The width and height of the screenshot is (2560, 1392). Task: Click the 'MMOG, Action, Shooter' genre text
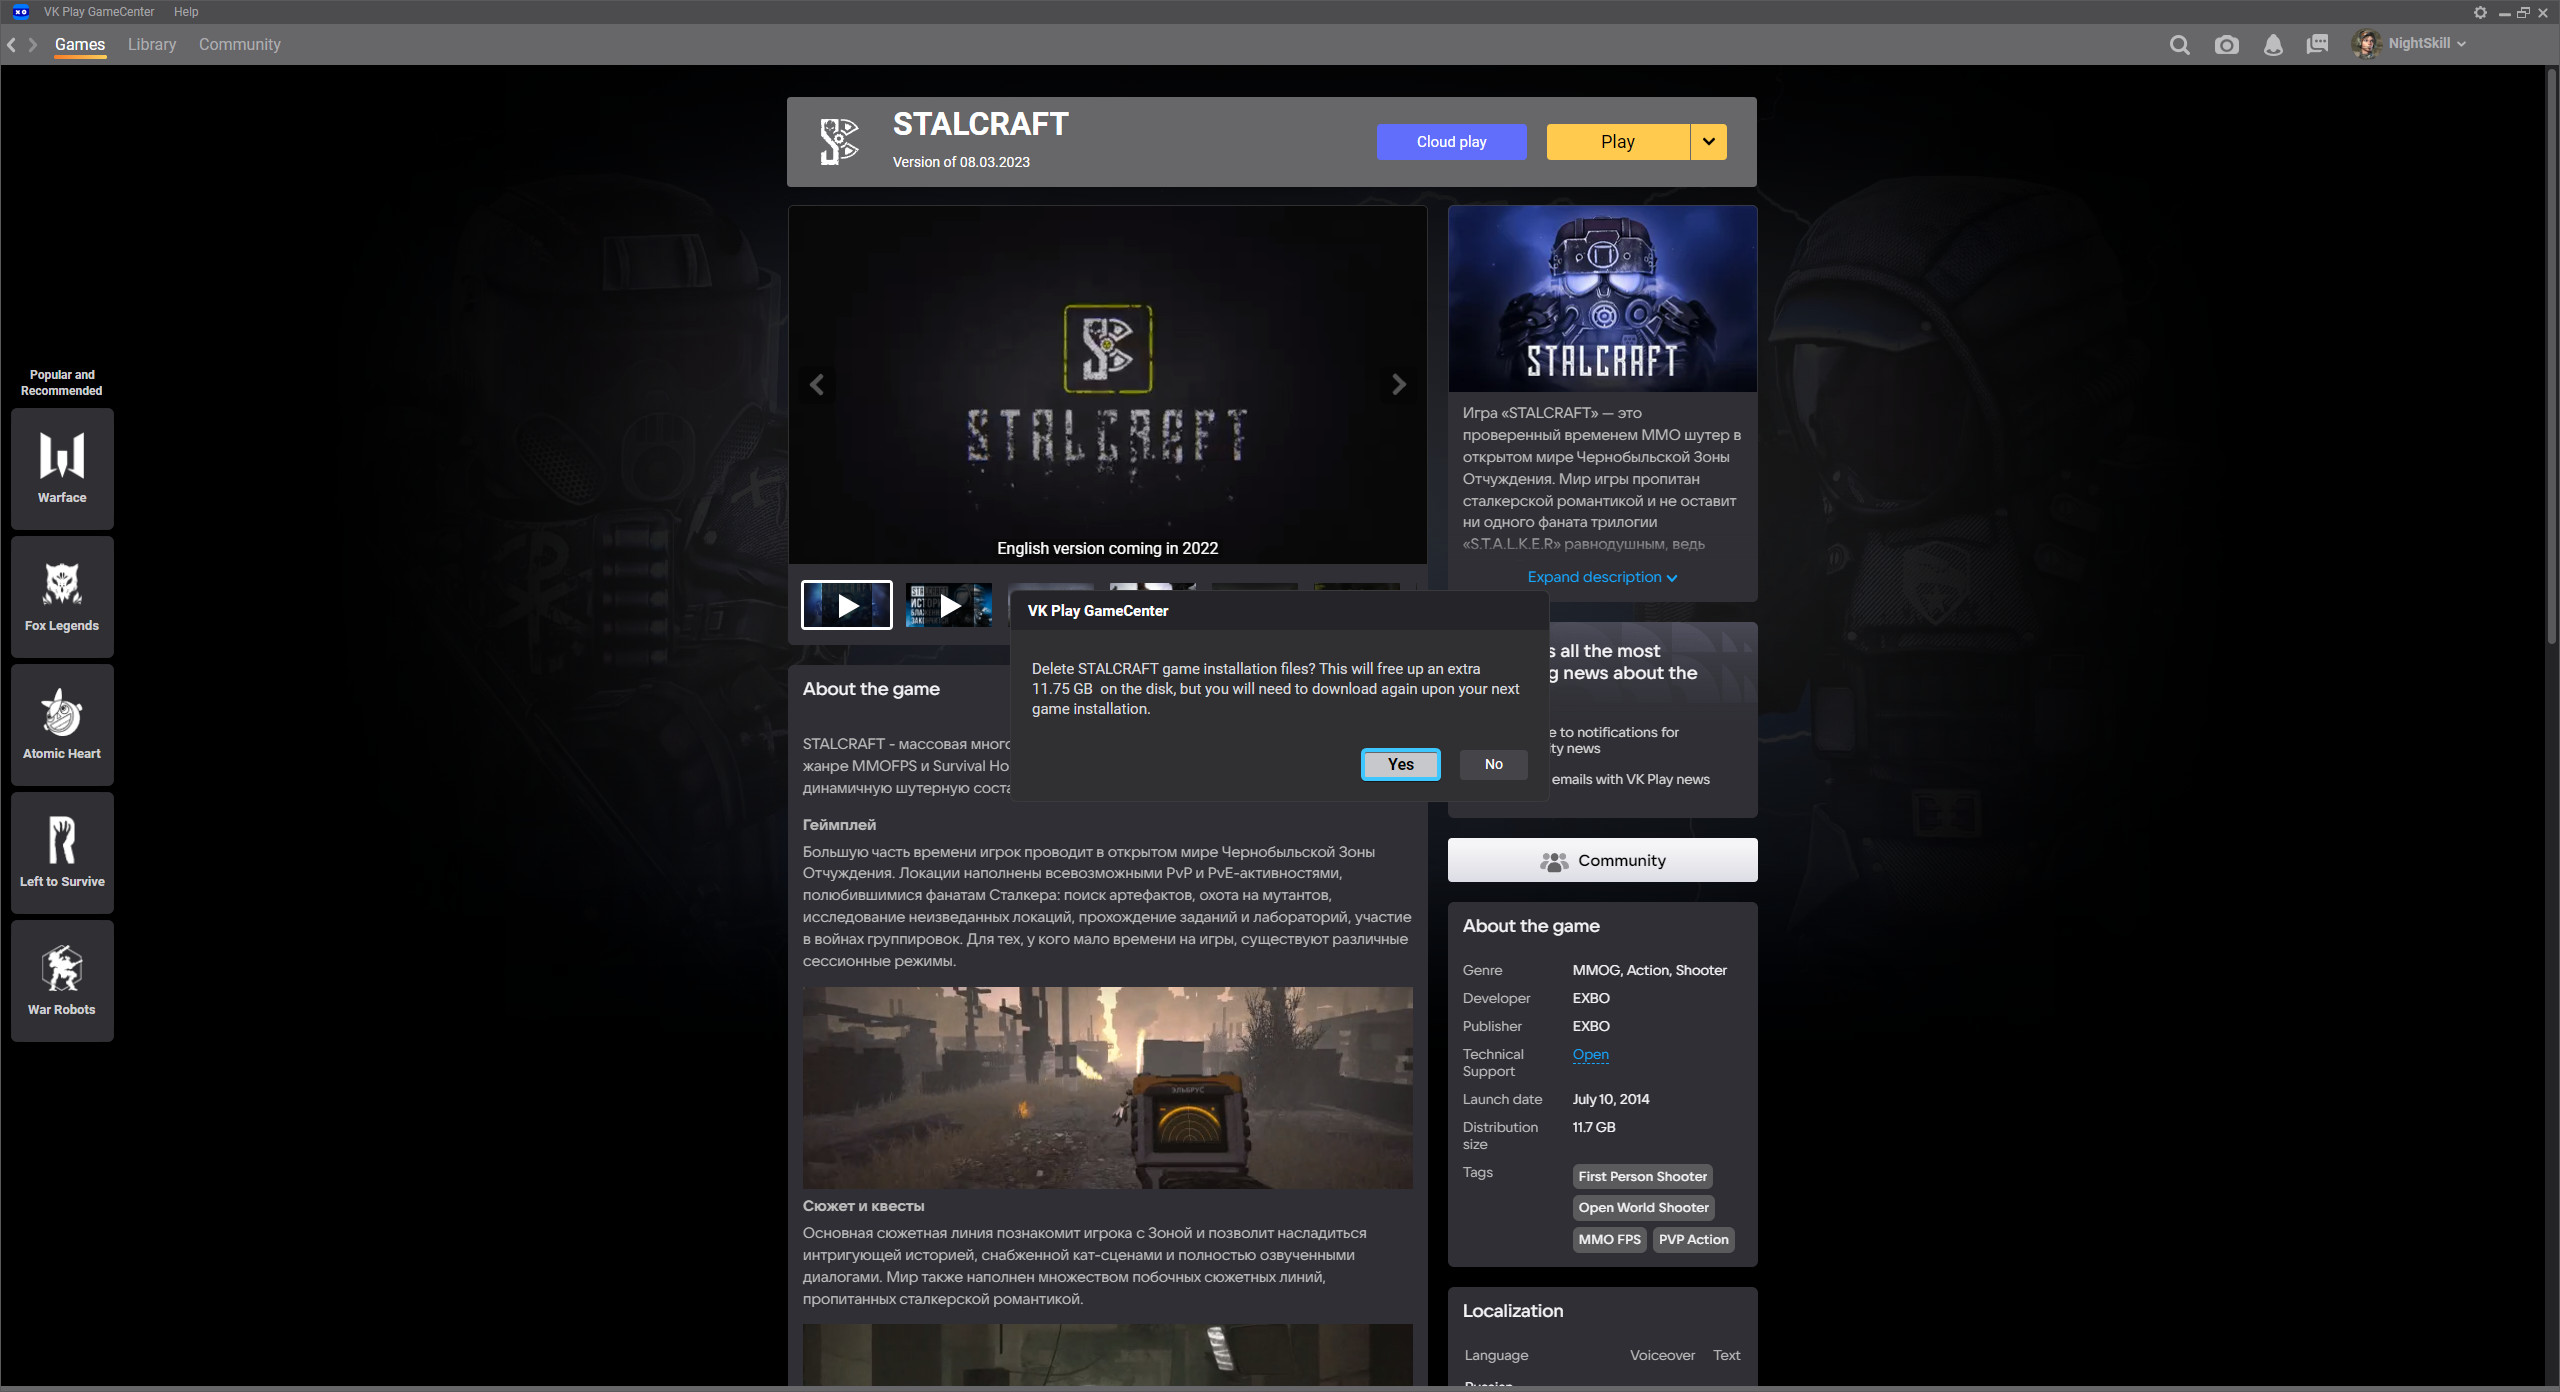[x=1649, y=970]
